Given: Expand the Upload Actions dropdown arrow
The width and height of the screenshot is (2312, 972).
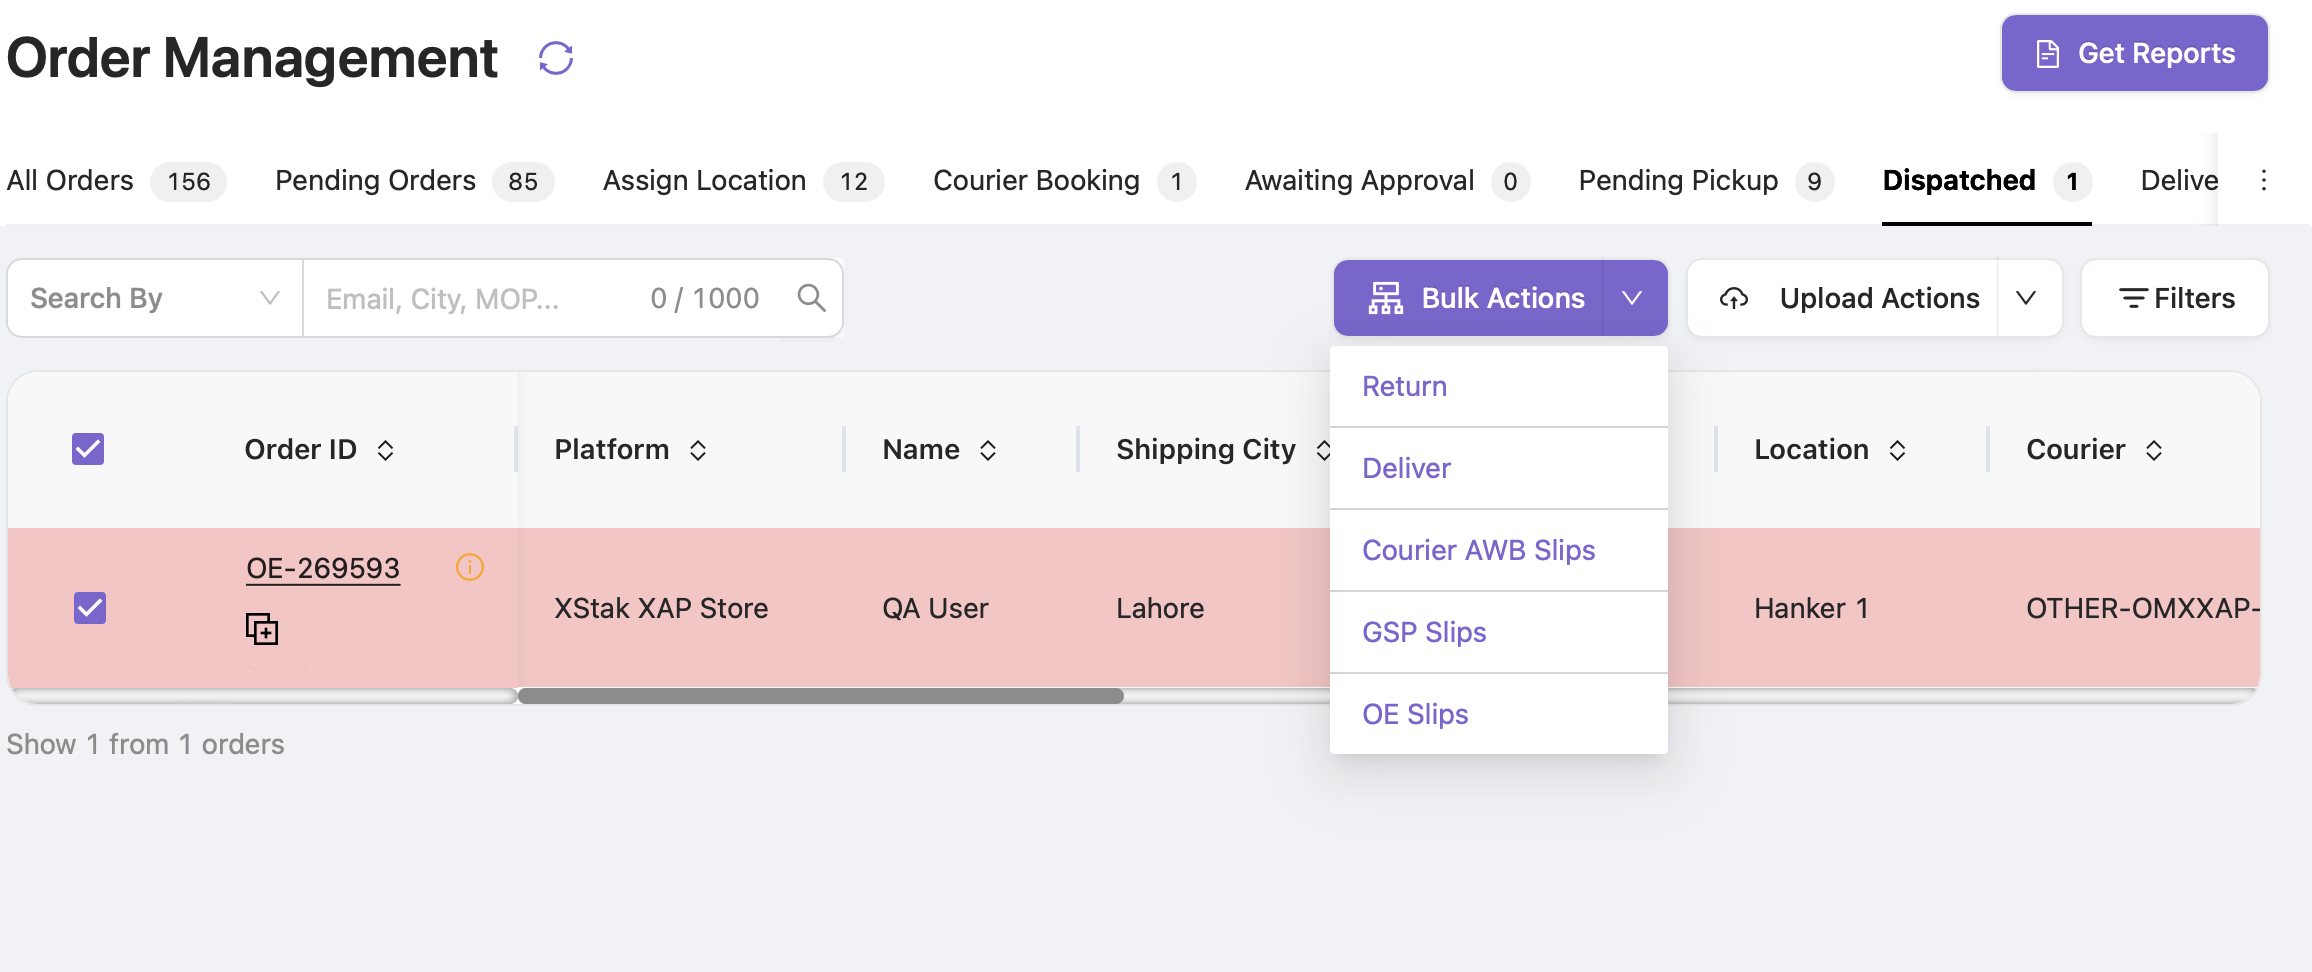Looking at the screenshot, I should pyautogui.click(x=2028, y=298).
